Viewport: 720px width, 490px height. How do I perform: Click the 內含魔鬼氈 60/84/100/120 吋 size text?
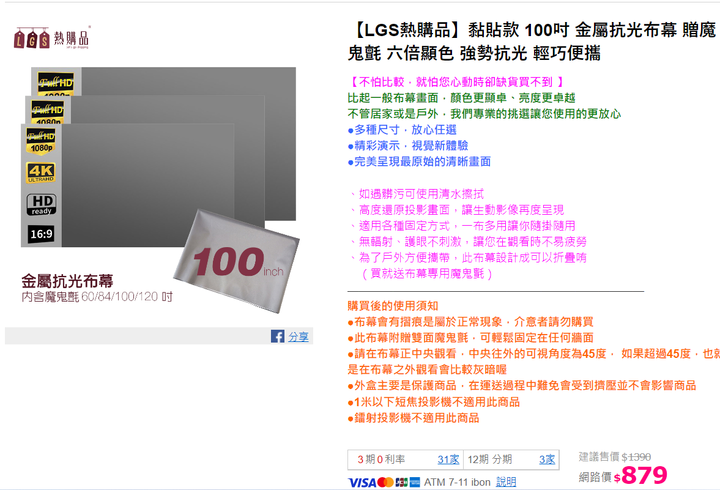coord(97,297)
